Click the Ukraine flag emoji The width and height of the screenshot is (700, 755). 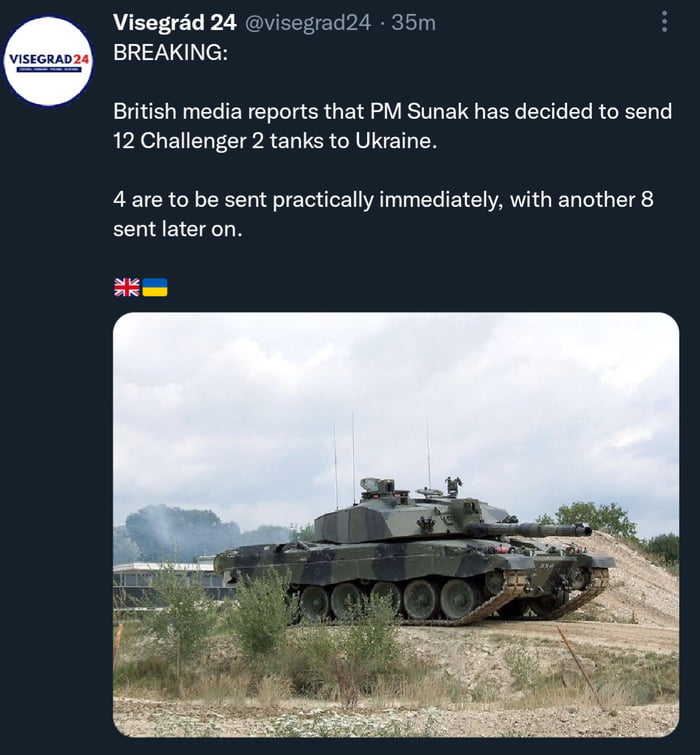pyautogui.click(x=154, y=287)
